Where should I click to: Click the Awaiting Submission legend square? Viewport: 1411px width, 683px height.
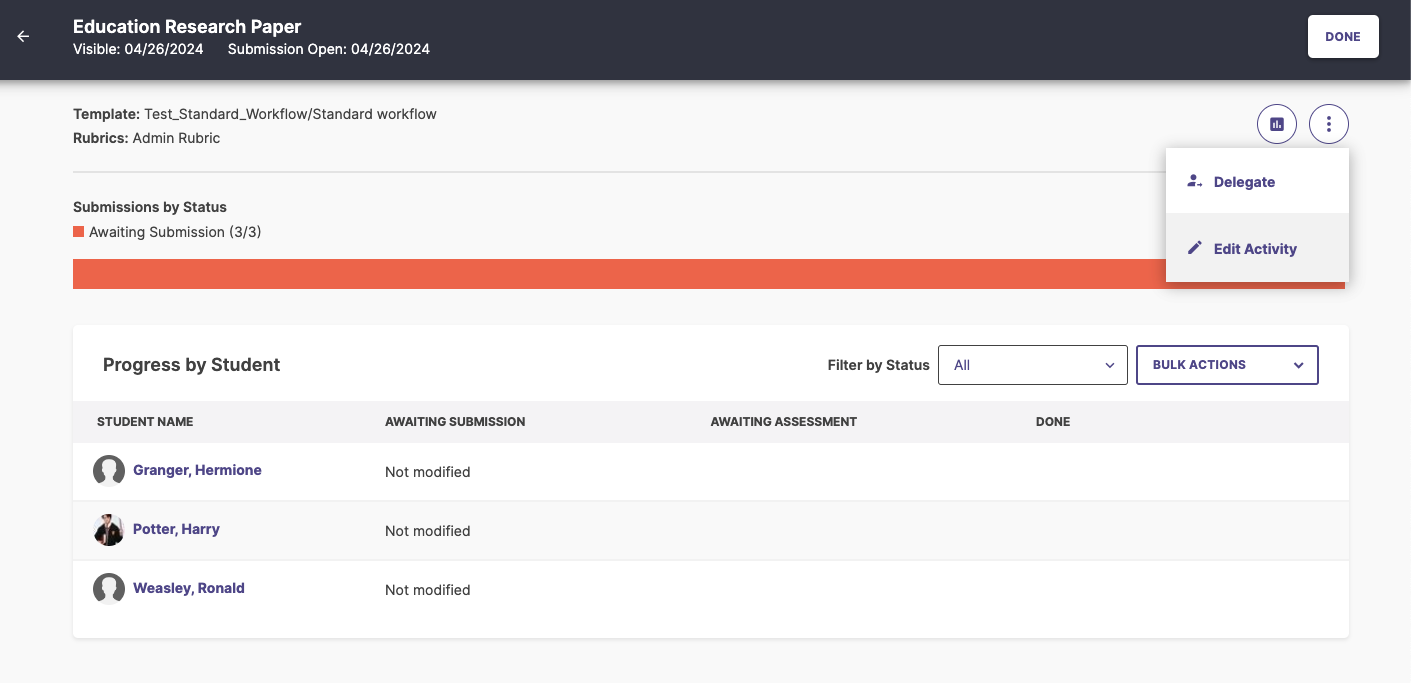77,231
